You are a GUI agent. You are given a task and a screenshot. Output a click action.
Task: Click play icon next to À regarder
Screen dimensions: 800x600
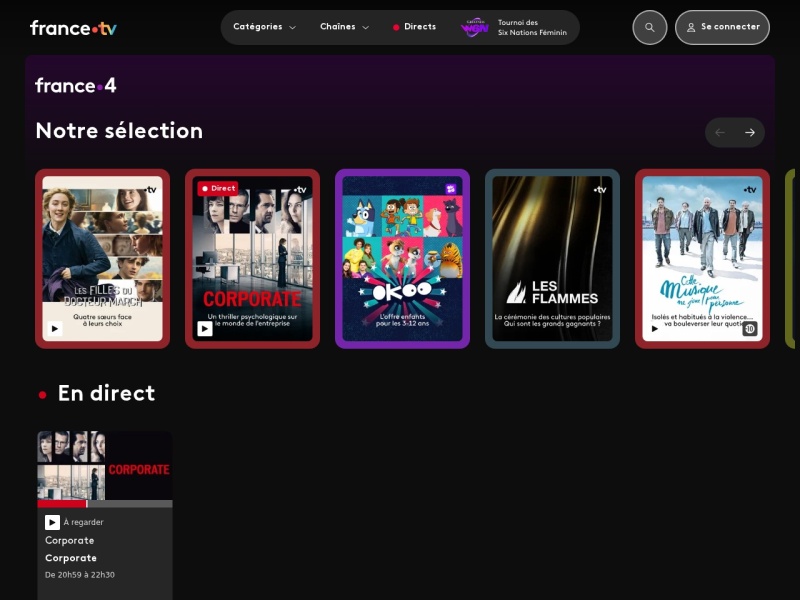tap(52, 522)
